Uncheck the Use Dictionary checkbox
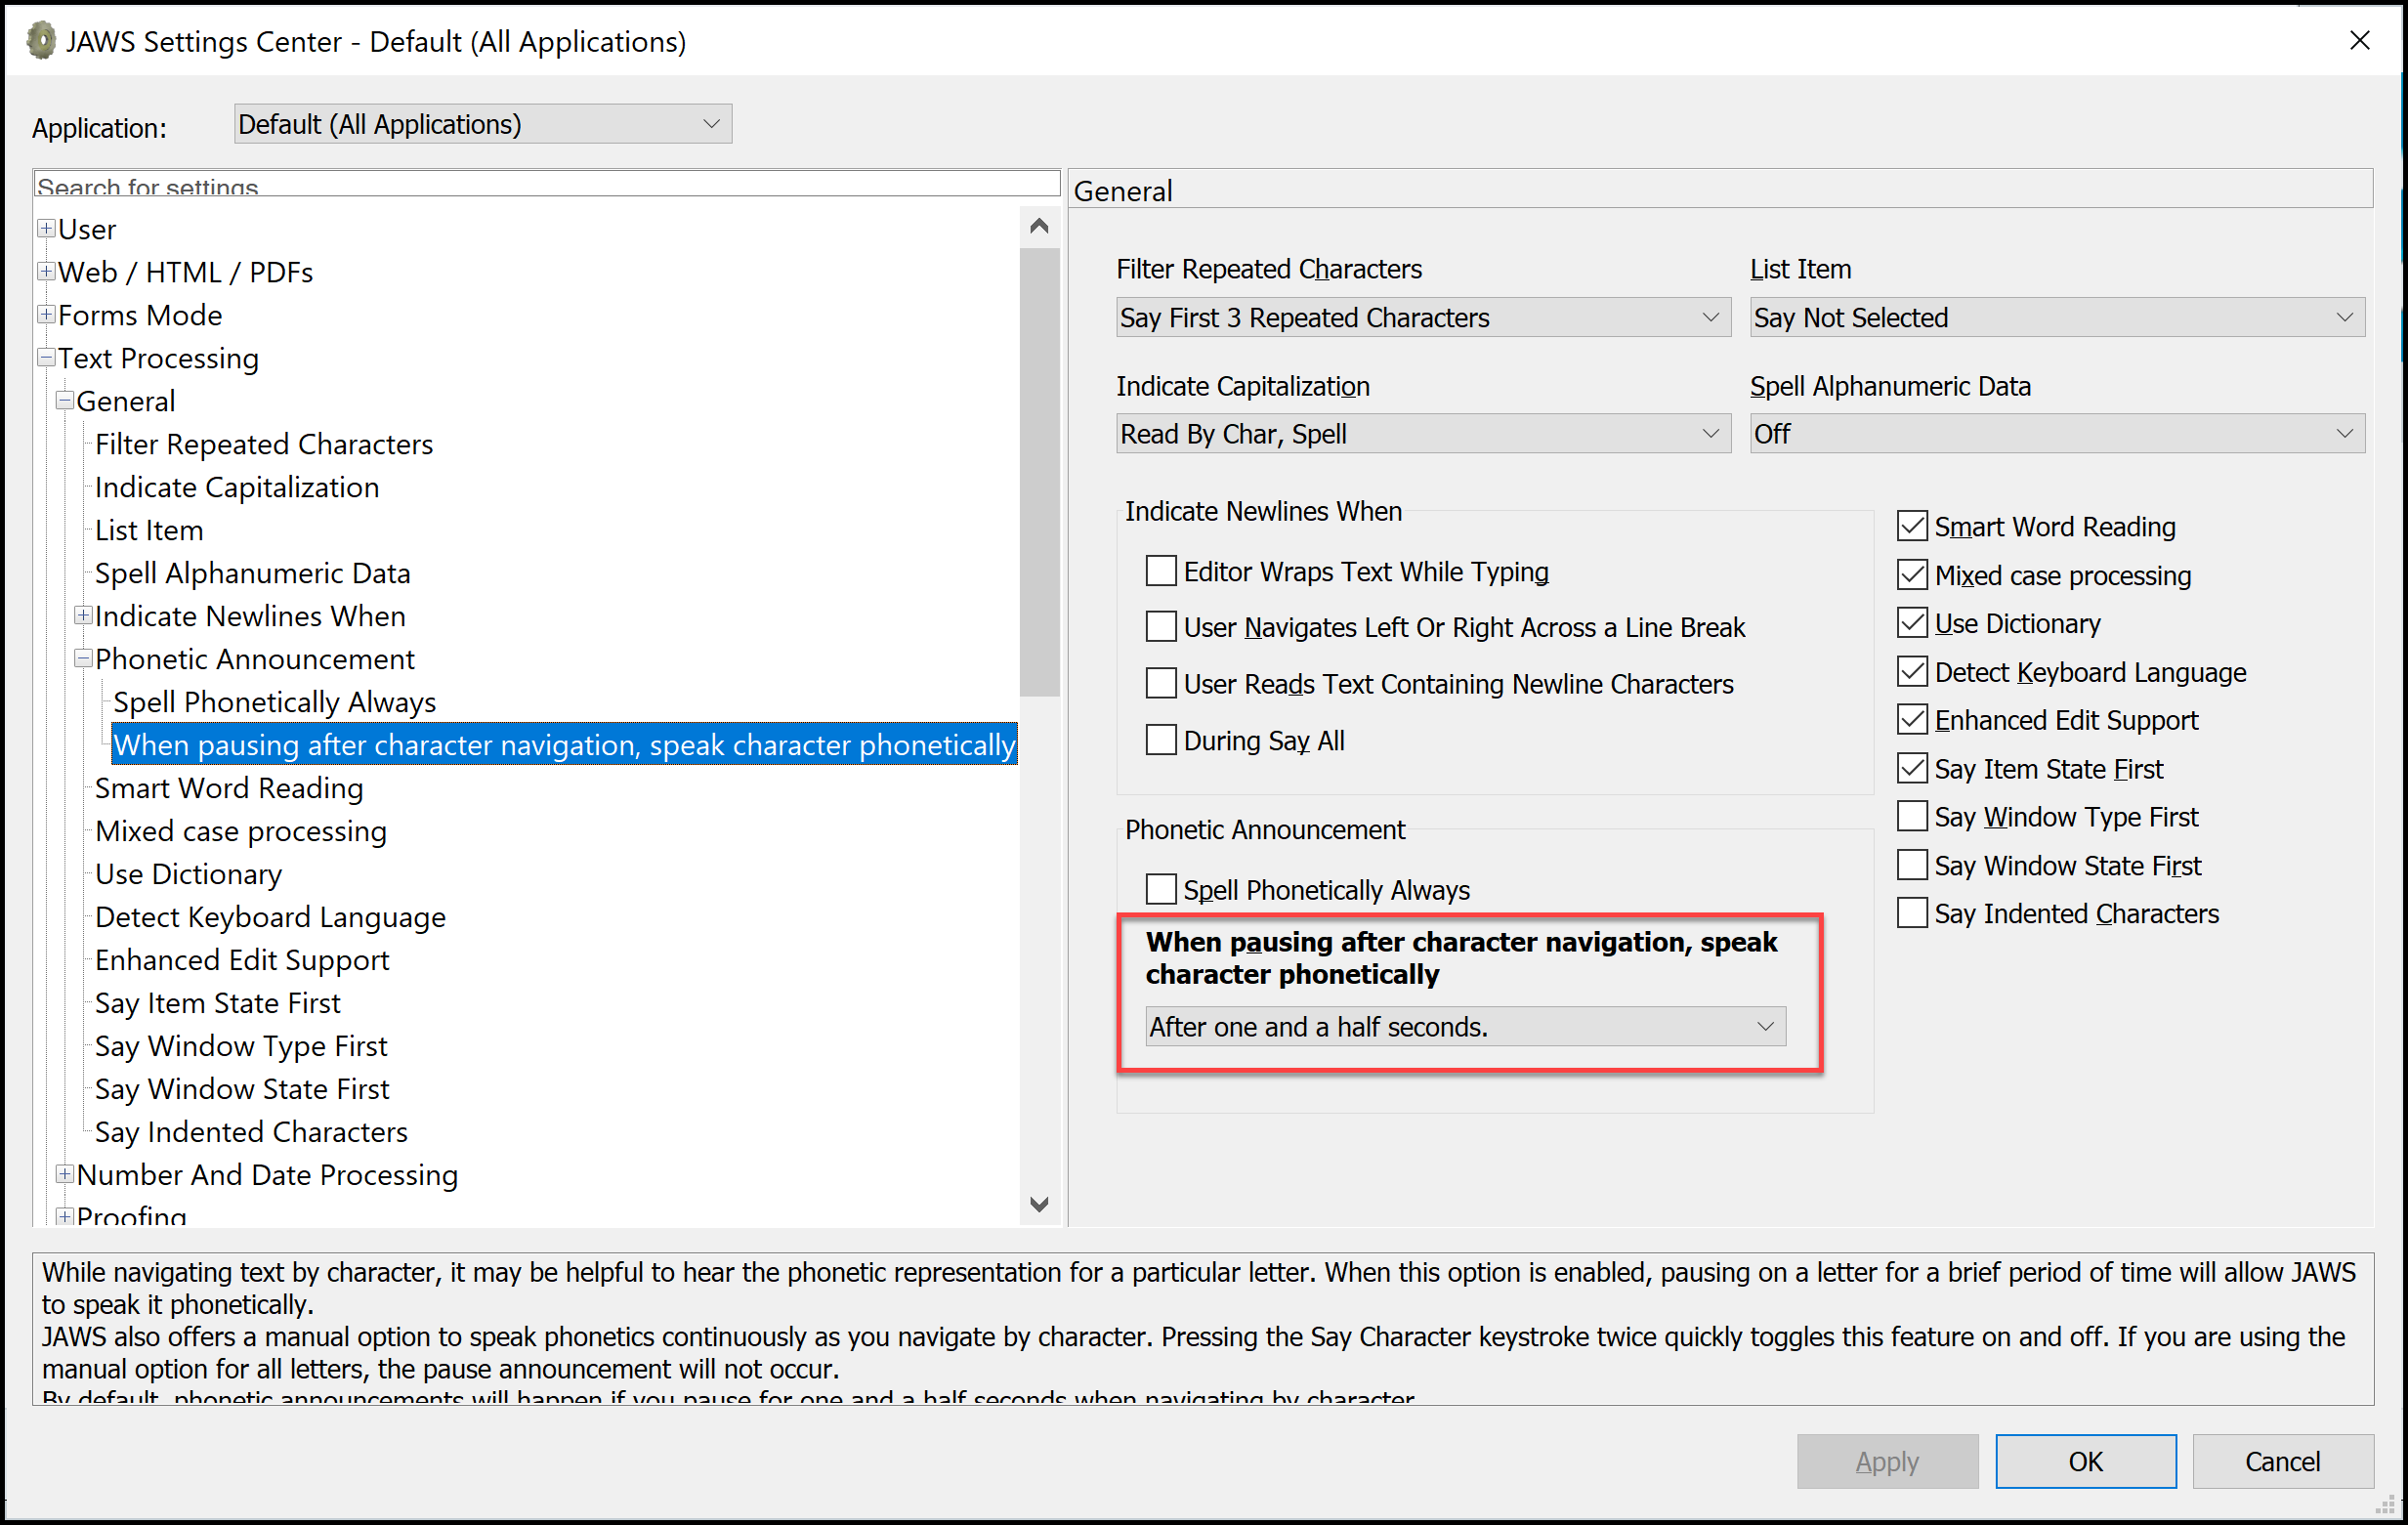 [1912, 623]
